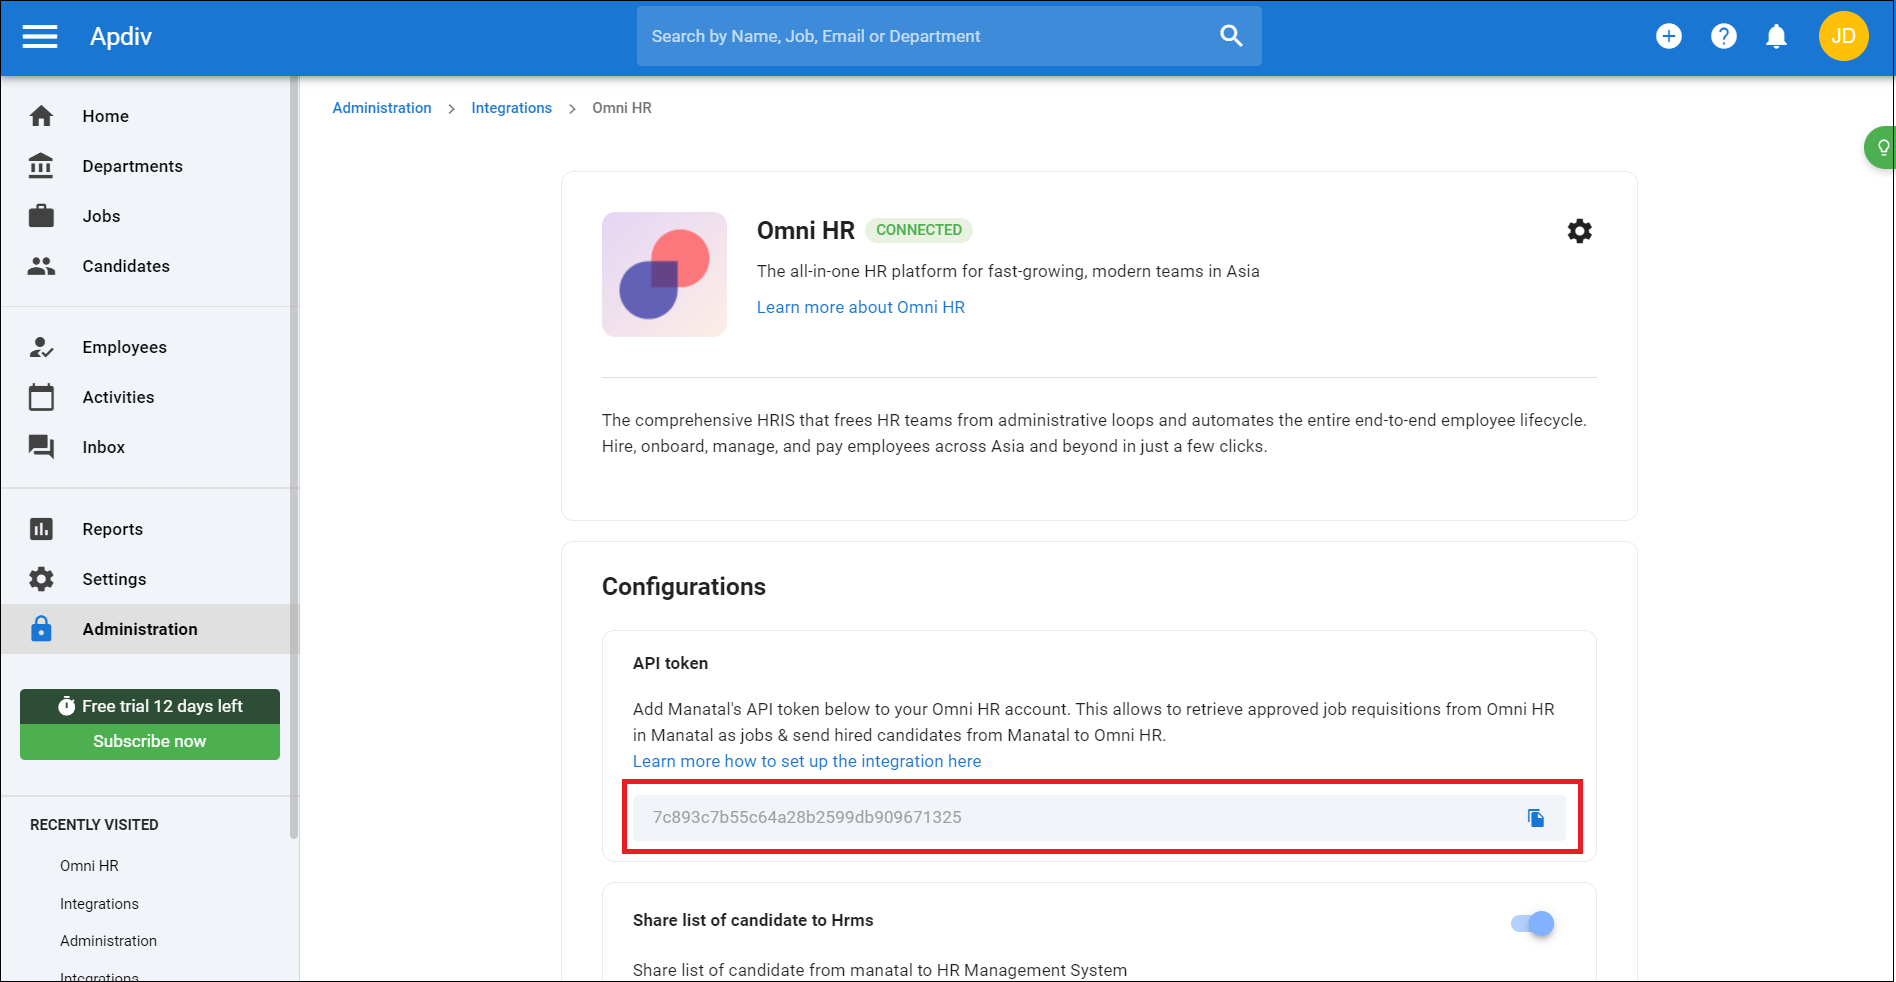Click the Candidates people icon
The width and height of the screenshot is (1896, 982).
tap(41, 266)
